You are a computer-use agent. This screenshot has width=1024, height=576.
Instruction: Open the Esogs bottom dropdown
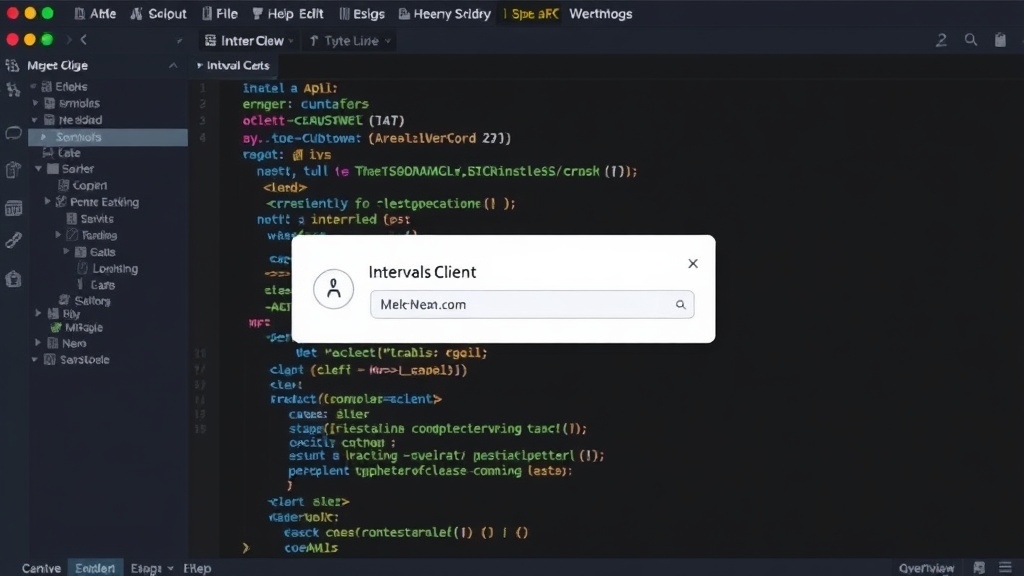[152, 568]
